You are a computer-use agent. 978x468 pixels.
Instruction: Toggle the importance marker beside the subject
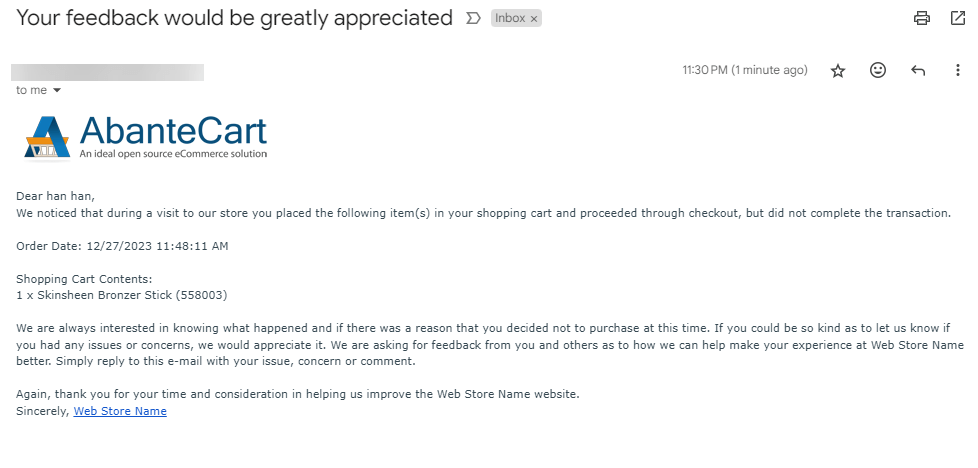tap(473, 19)
